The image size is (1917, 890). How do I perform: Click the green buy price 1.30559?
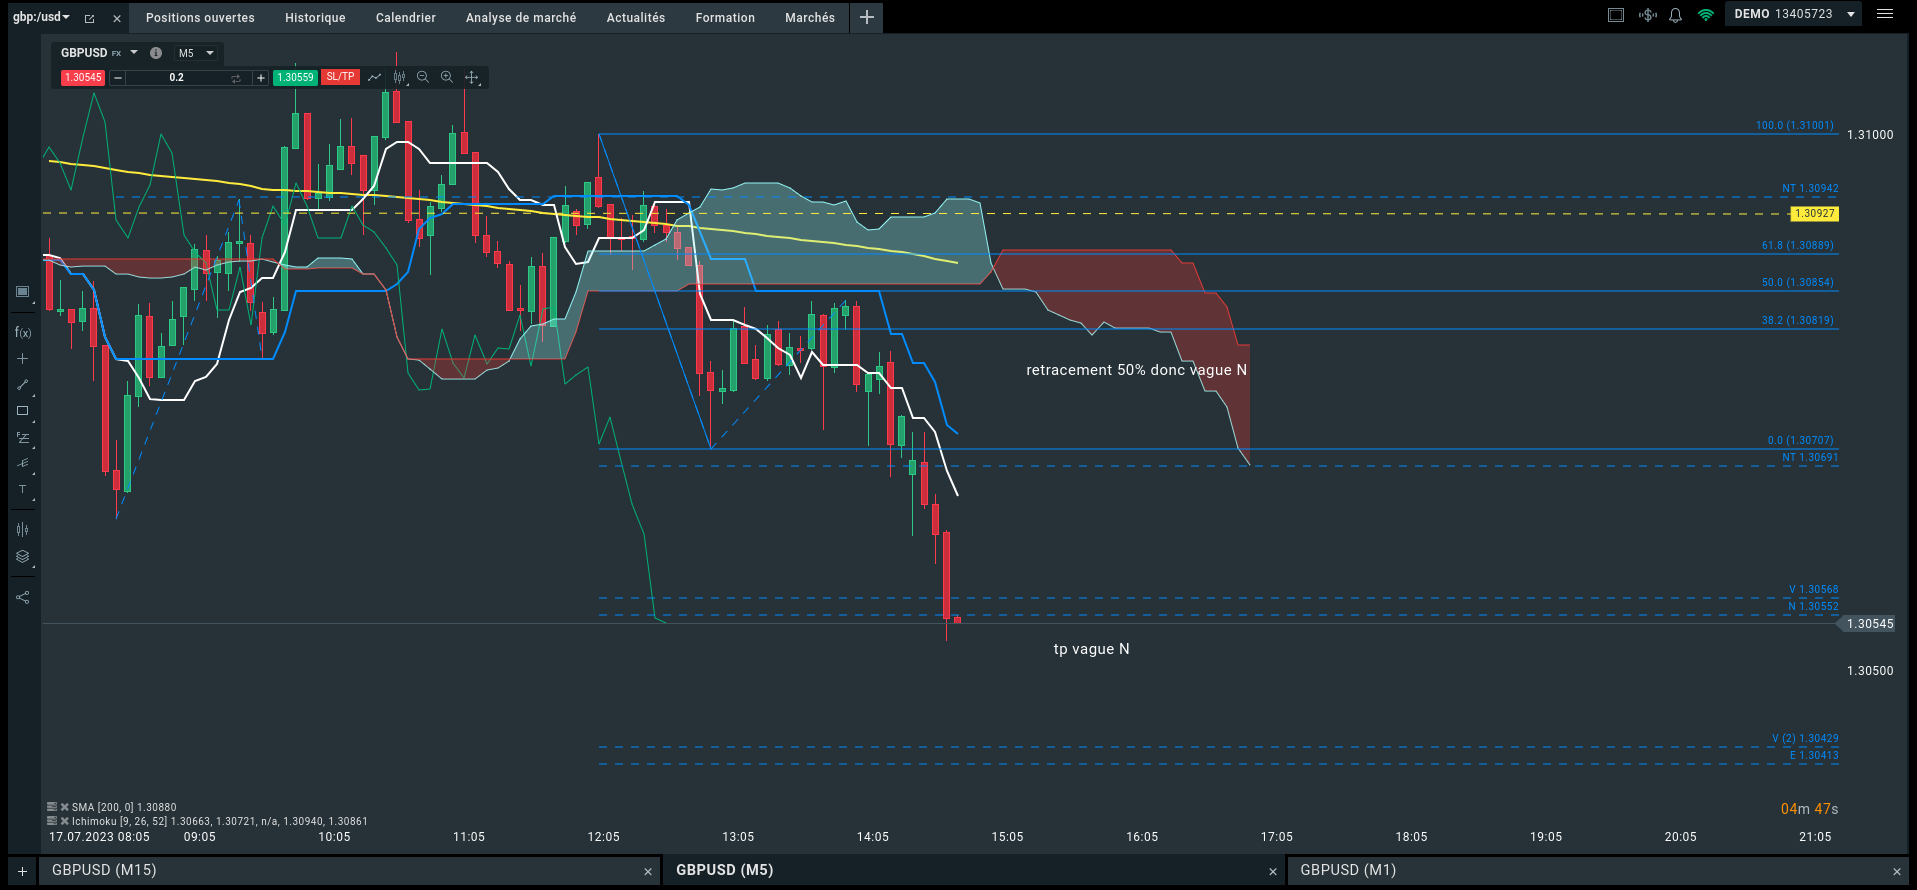click(295, 77)
